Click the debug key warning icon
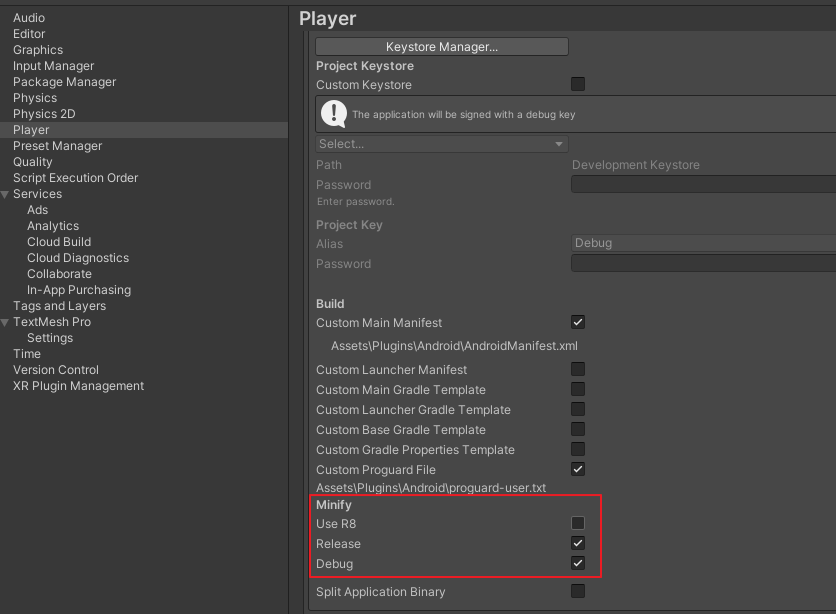 pyautogui.click(x=334, y=114)
